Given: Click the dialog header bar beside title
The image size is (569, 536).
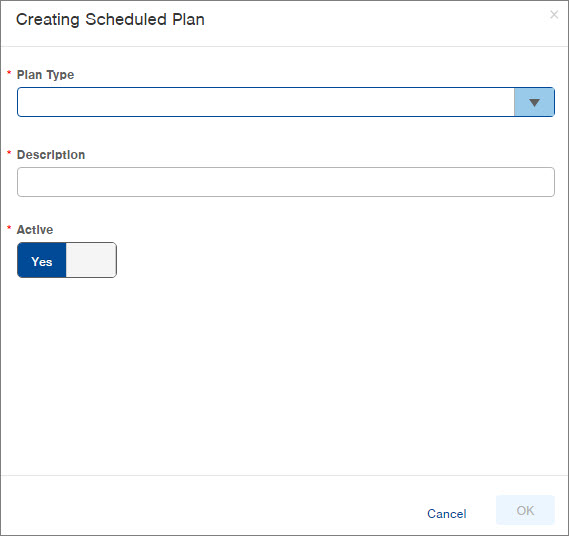Looking at the screenshot, I should [374, 22].
